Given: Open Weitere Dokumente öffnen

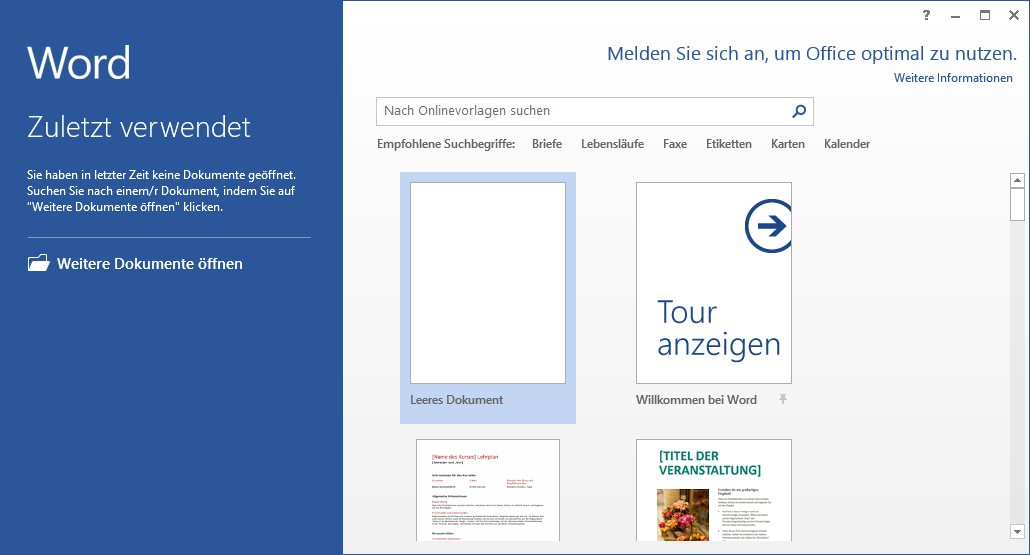Looking at the screenshot, I should pos(149,264).
